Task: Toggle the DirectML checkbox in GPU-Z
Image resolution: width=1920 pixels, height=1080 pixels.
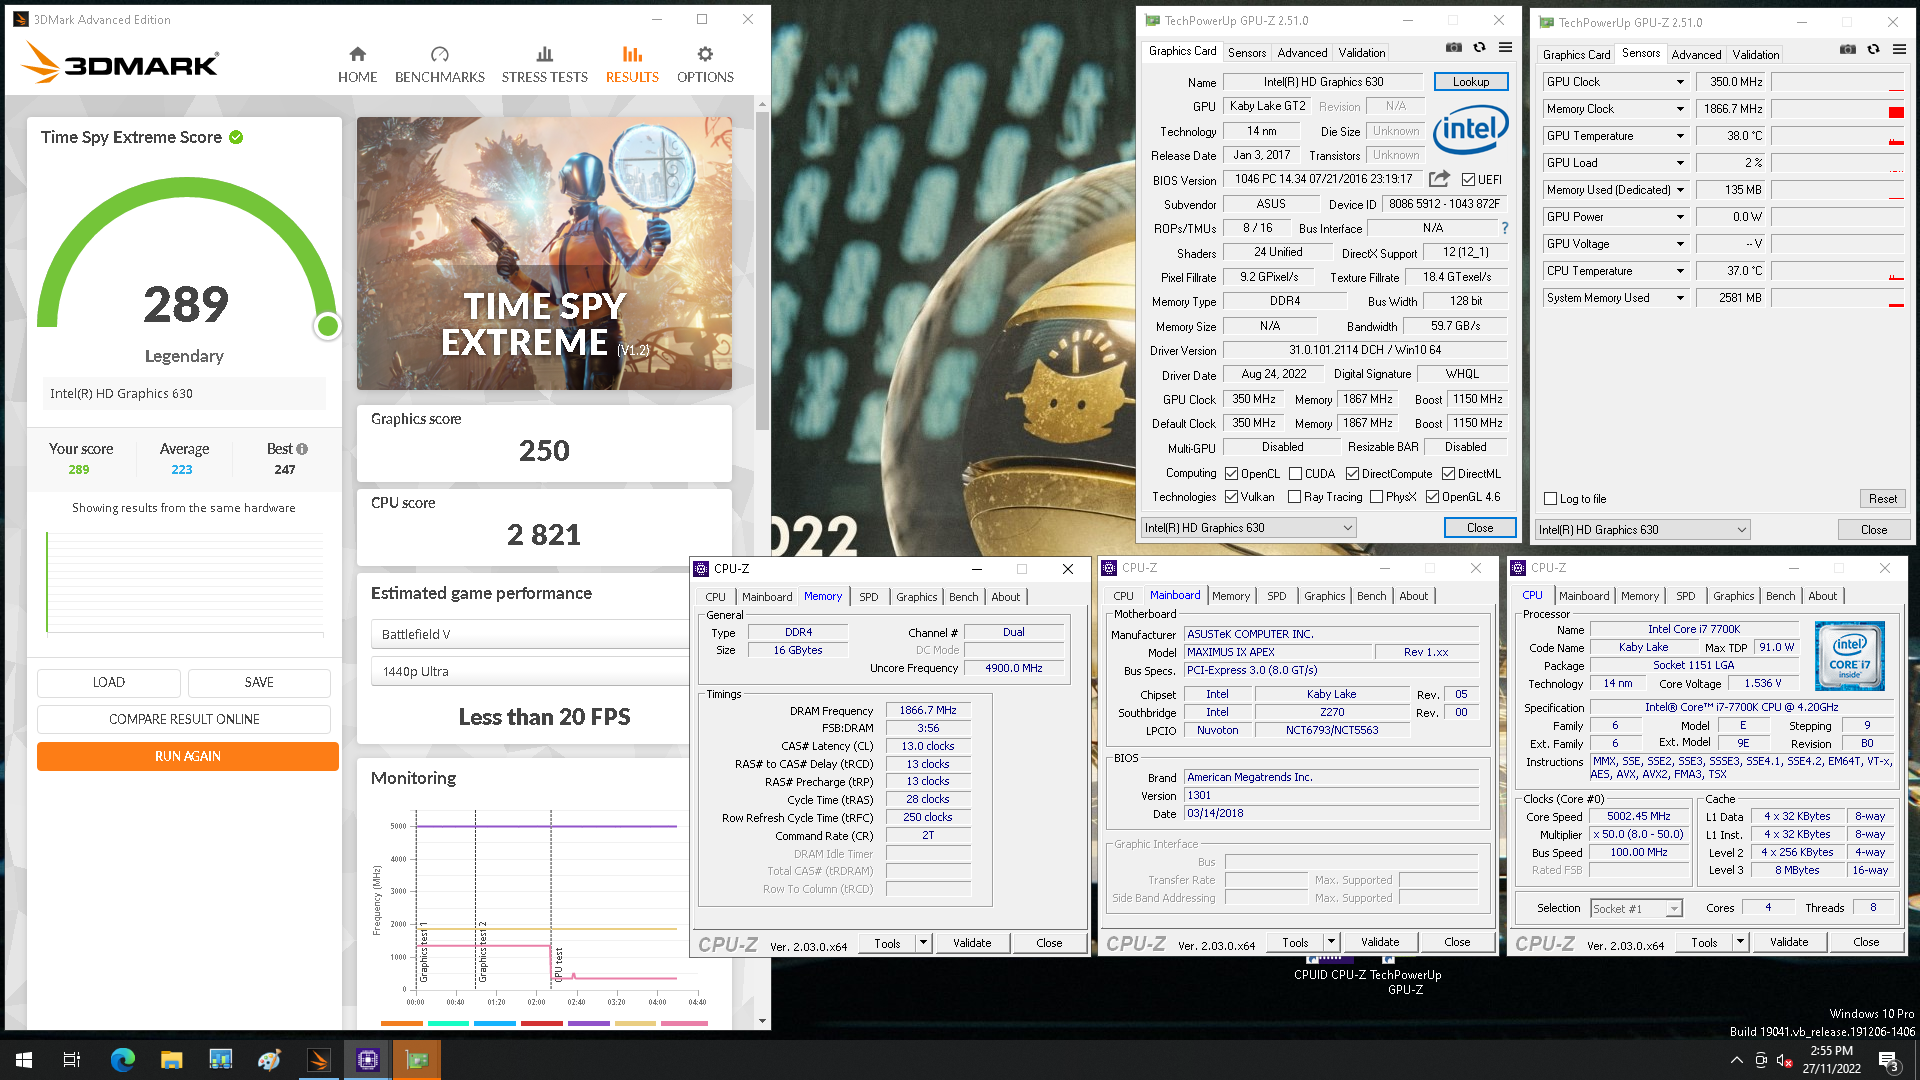Action: tap(1448, 474)
